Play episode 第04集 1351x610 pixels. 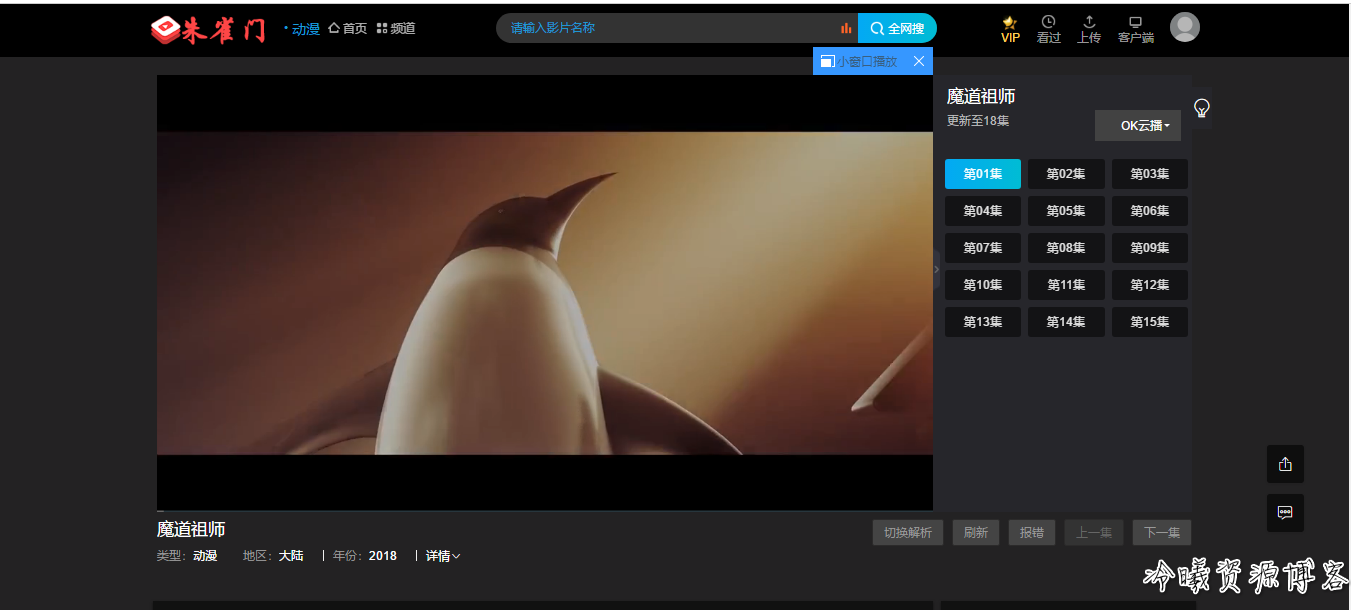983,211
